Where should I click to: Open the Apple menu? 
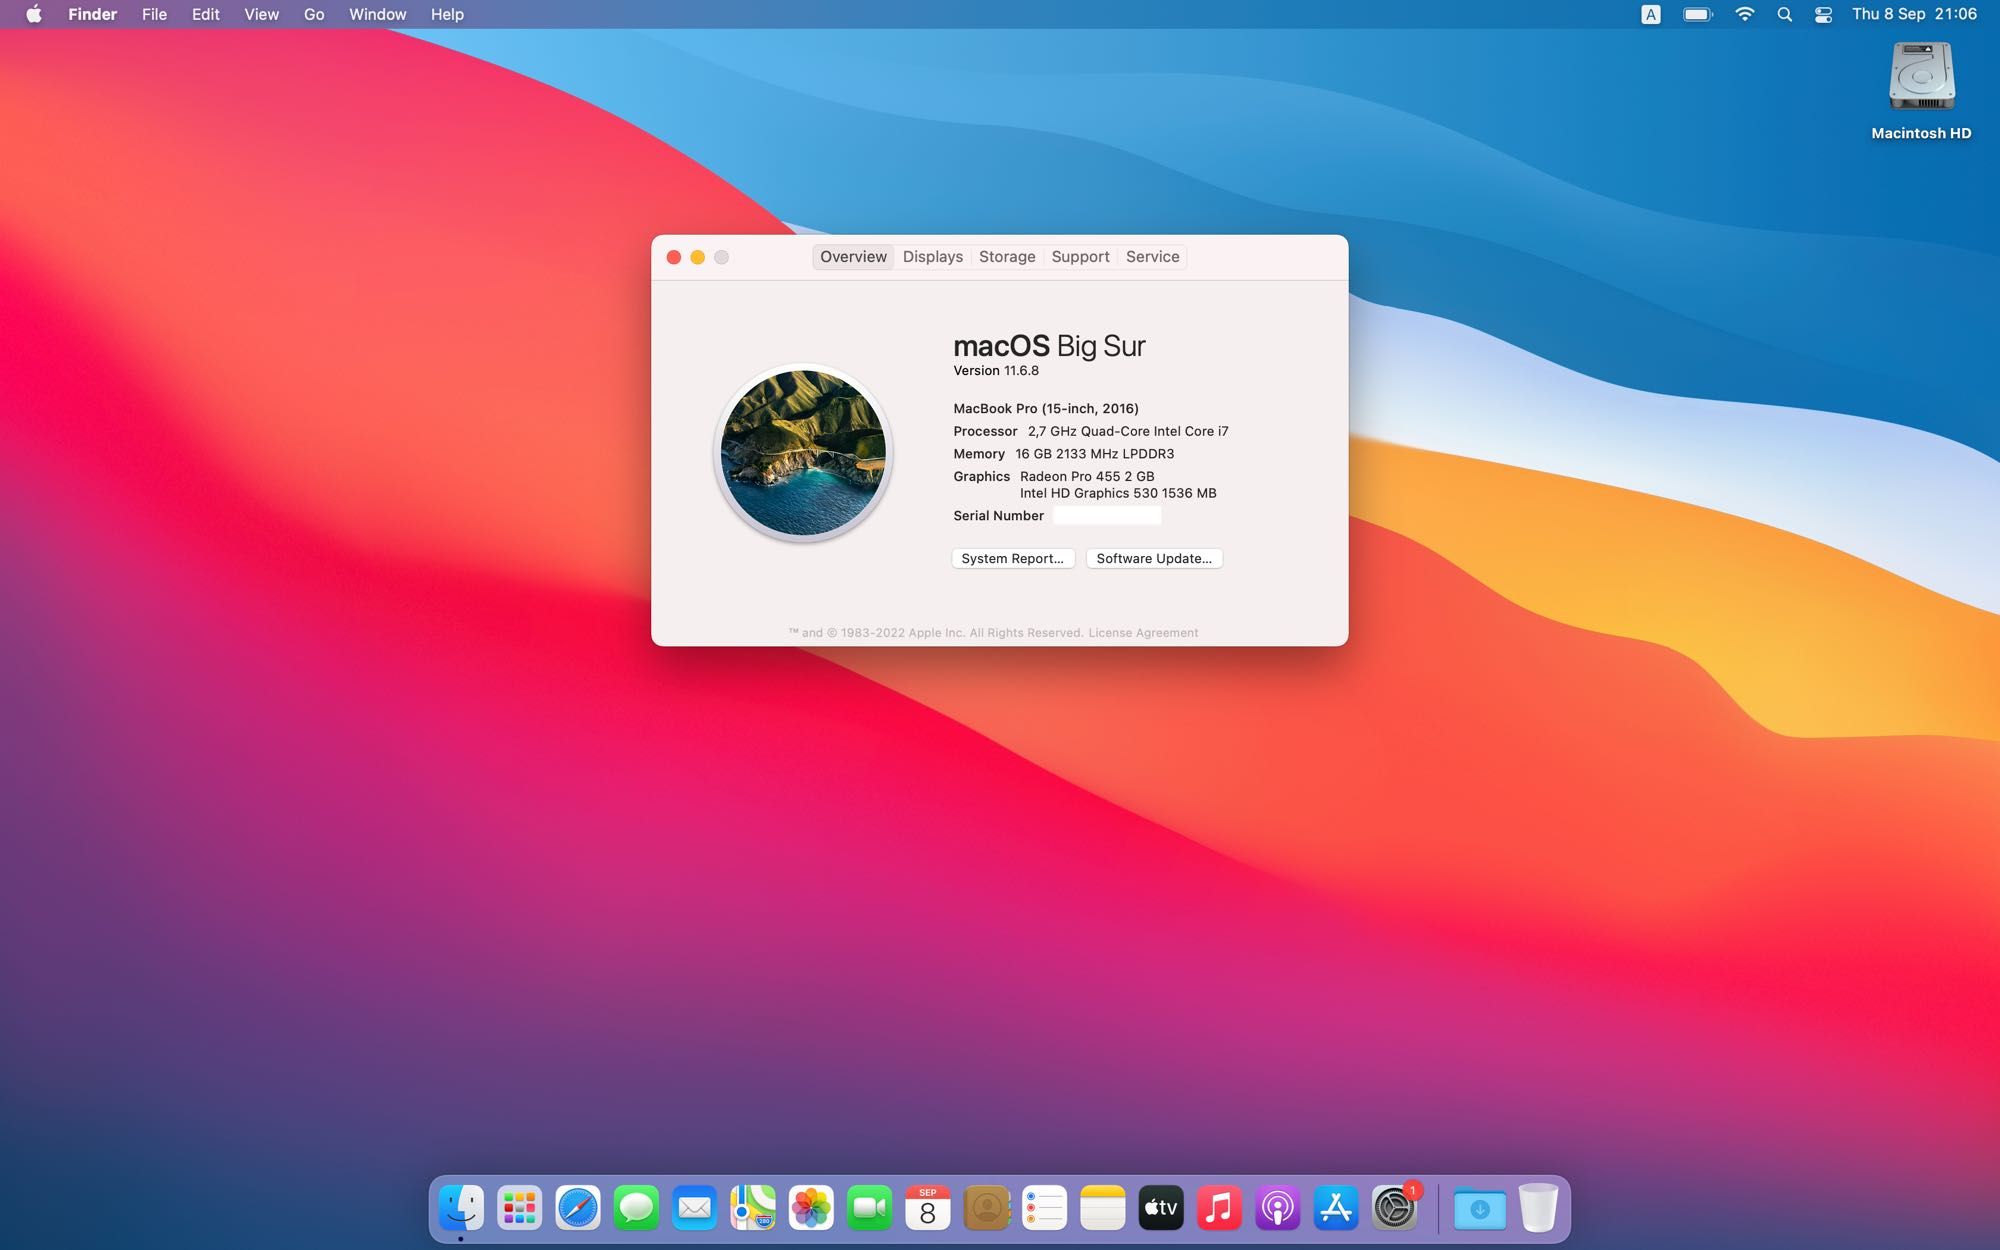click(34, 14)
